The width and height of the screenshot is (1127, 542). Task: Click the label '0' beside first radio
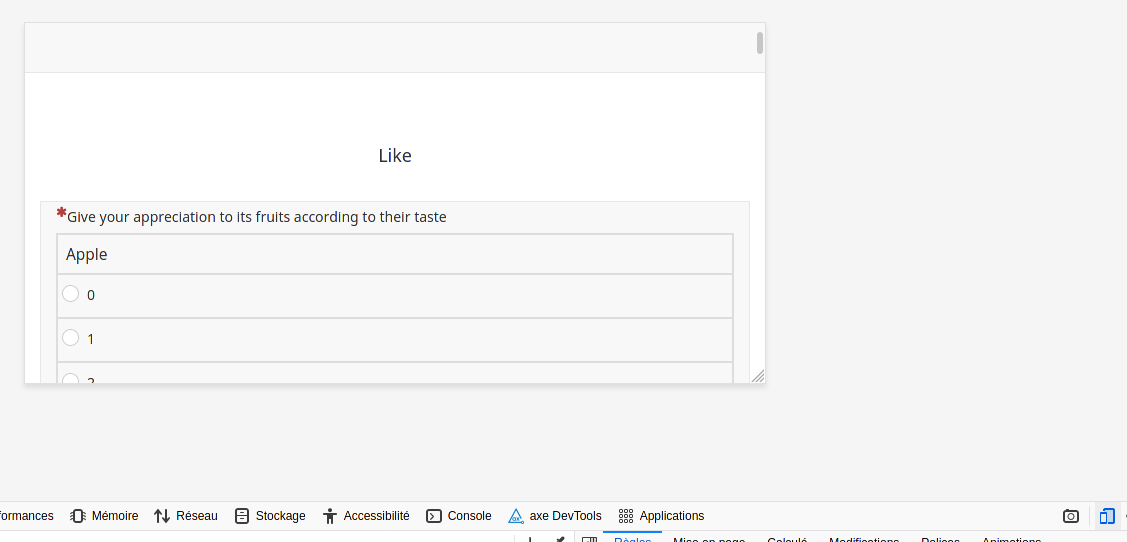coord(91,295)
